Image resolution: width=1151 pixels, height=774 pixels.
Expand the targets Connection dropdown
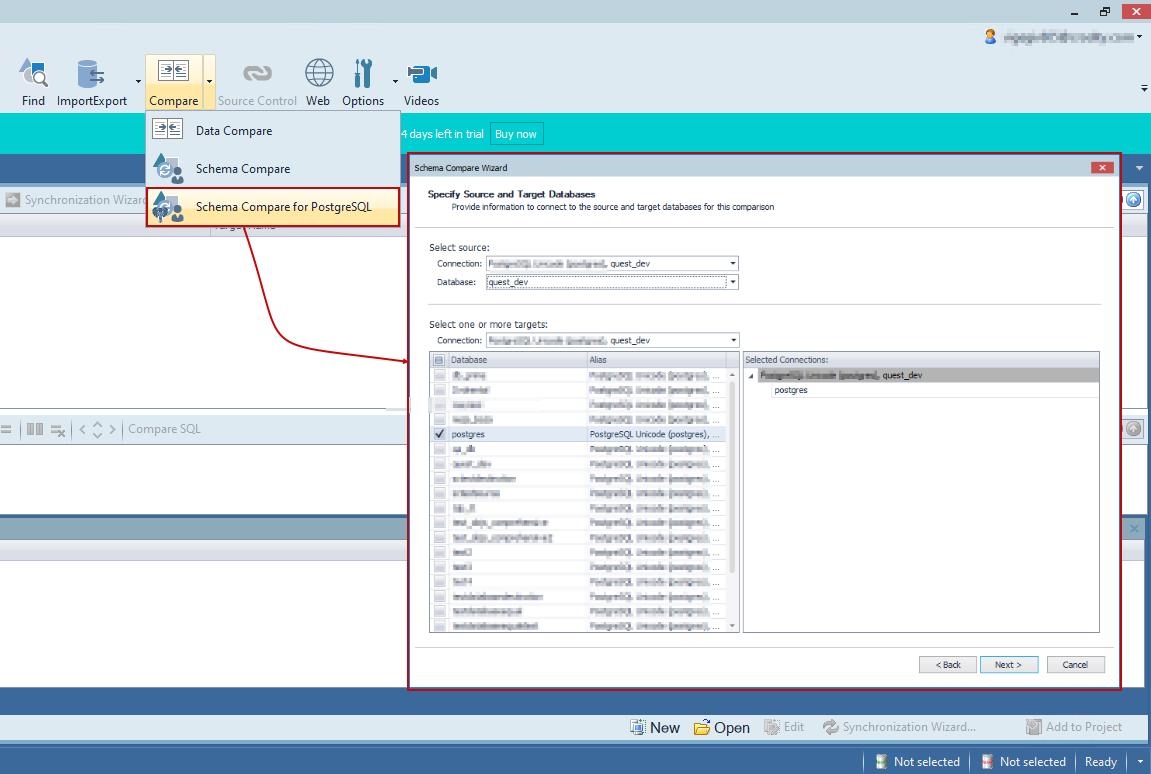point(733,341)
